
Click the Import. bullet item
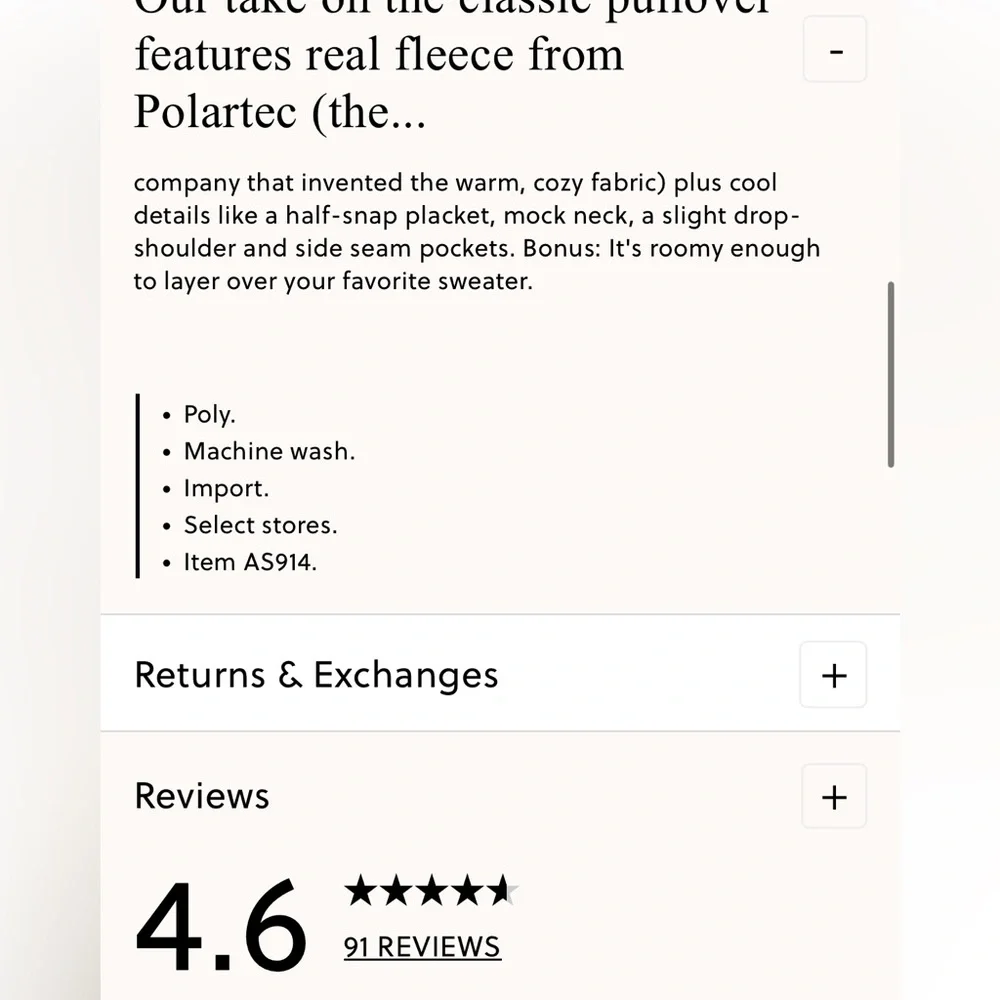click(x=226, y=489)
